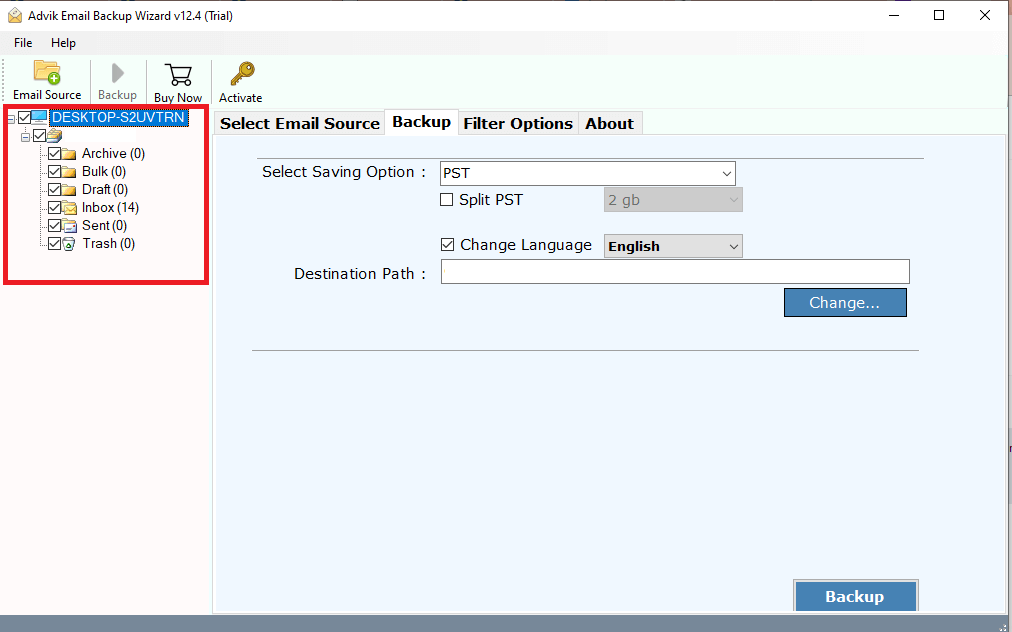Click the Draft folder icon
Viewport: 1012px width, 632px height.
(x=69, y=190)
